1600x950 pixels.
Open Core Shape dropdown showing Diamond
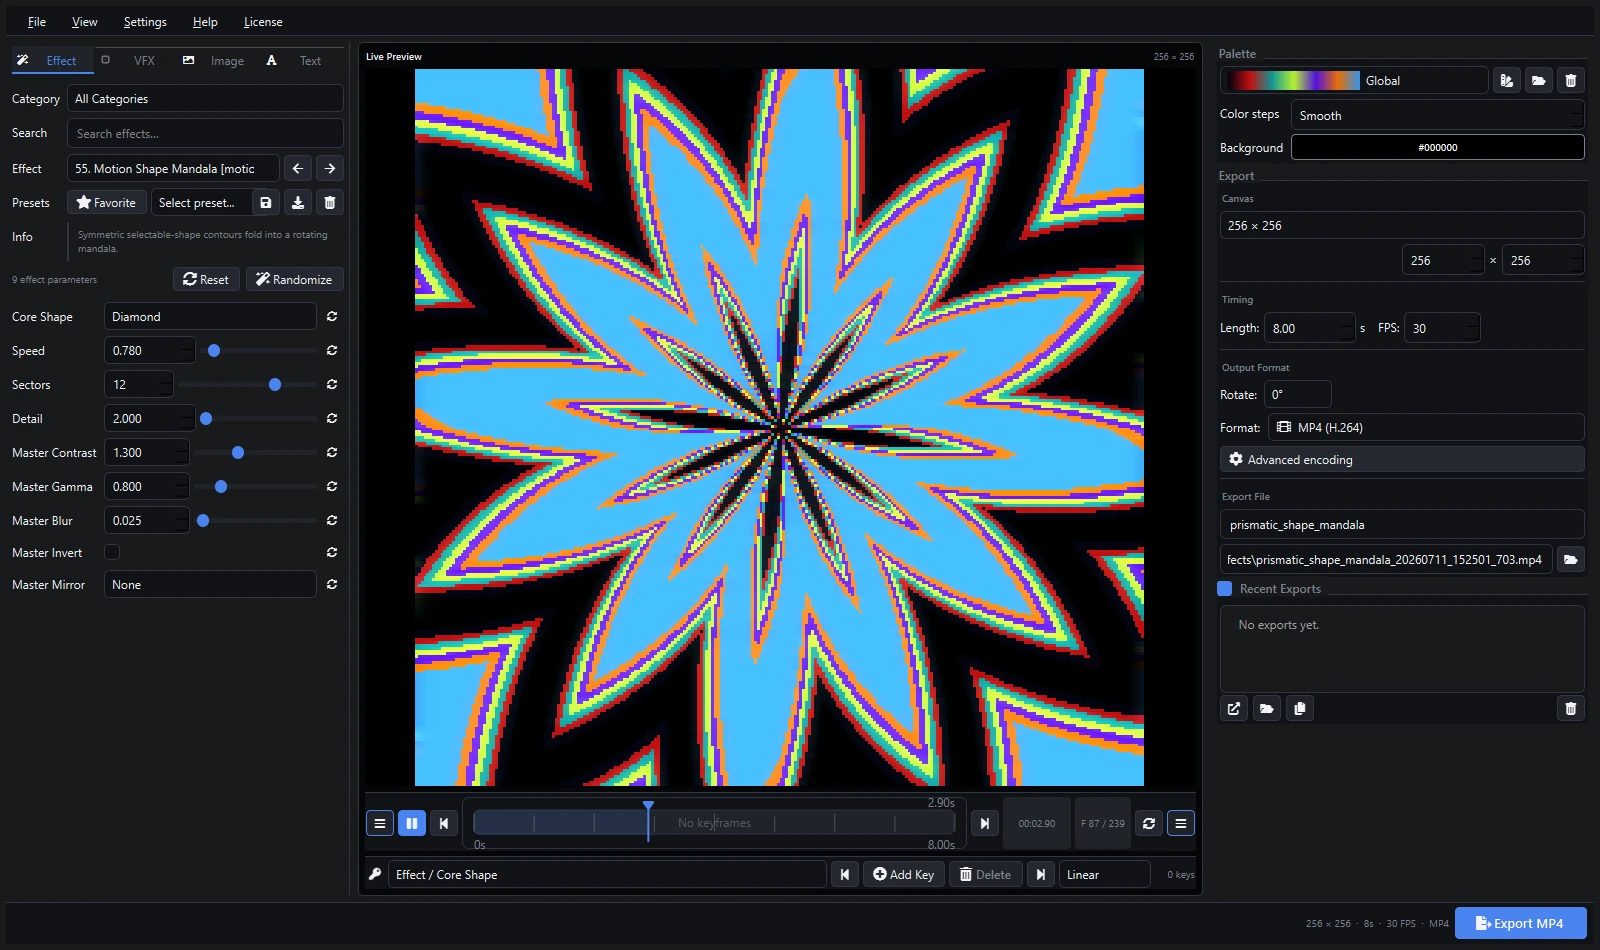(210, 317)
